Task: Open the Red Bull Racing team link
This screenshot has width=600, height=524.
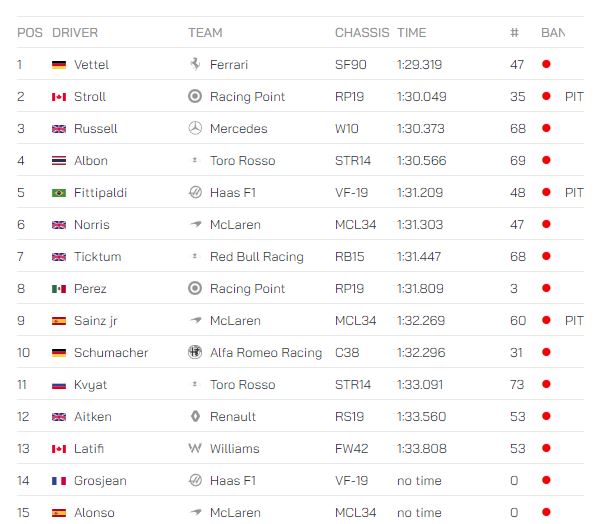Action: point(257,256)
